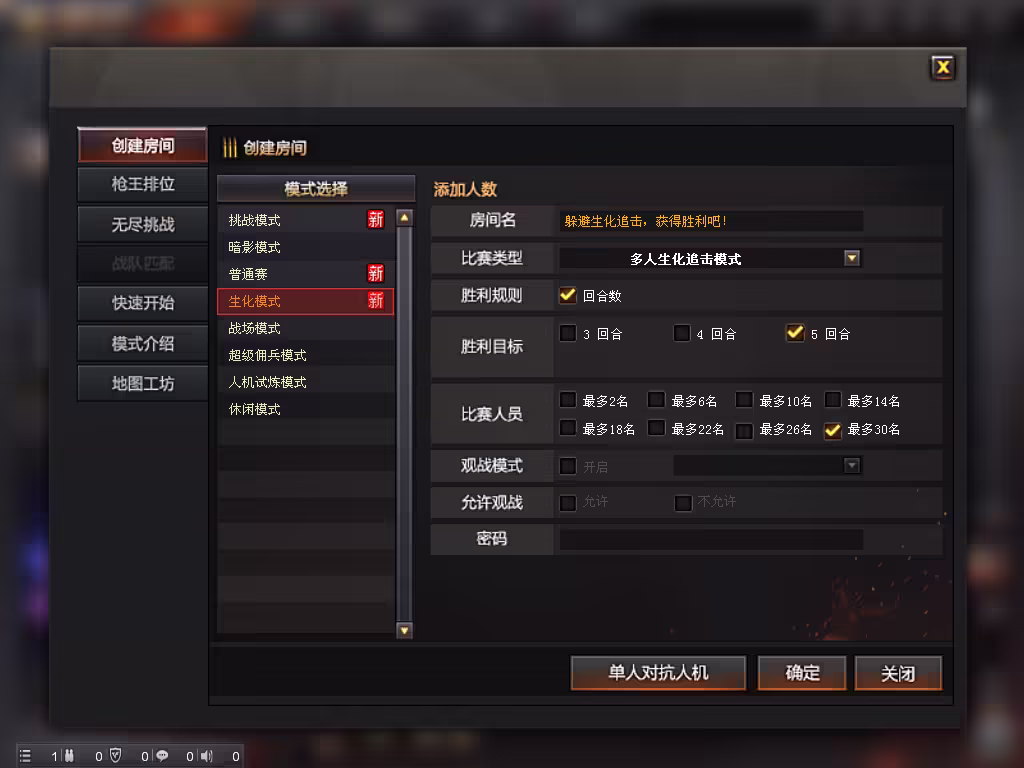Select the 最多10名 player limit checkbox

[x=744, y=400]
